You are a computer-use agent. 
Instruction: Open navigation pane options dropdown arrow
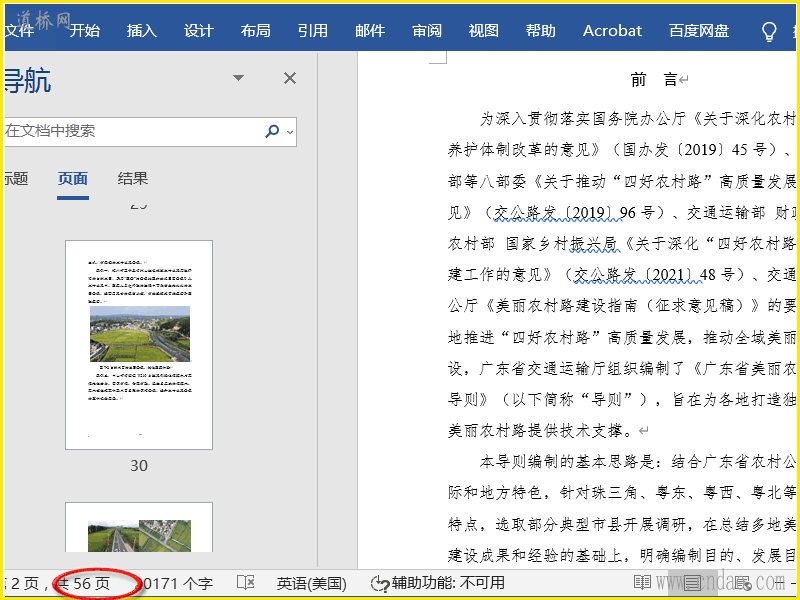238,78
